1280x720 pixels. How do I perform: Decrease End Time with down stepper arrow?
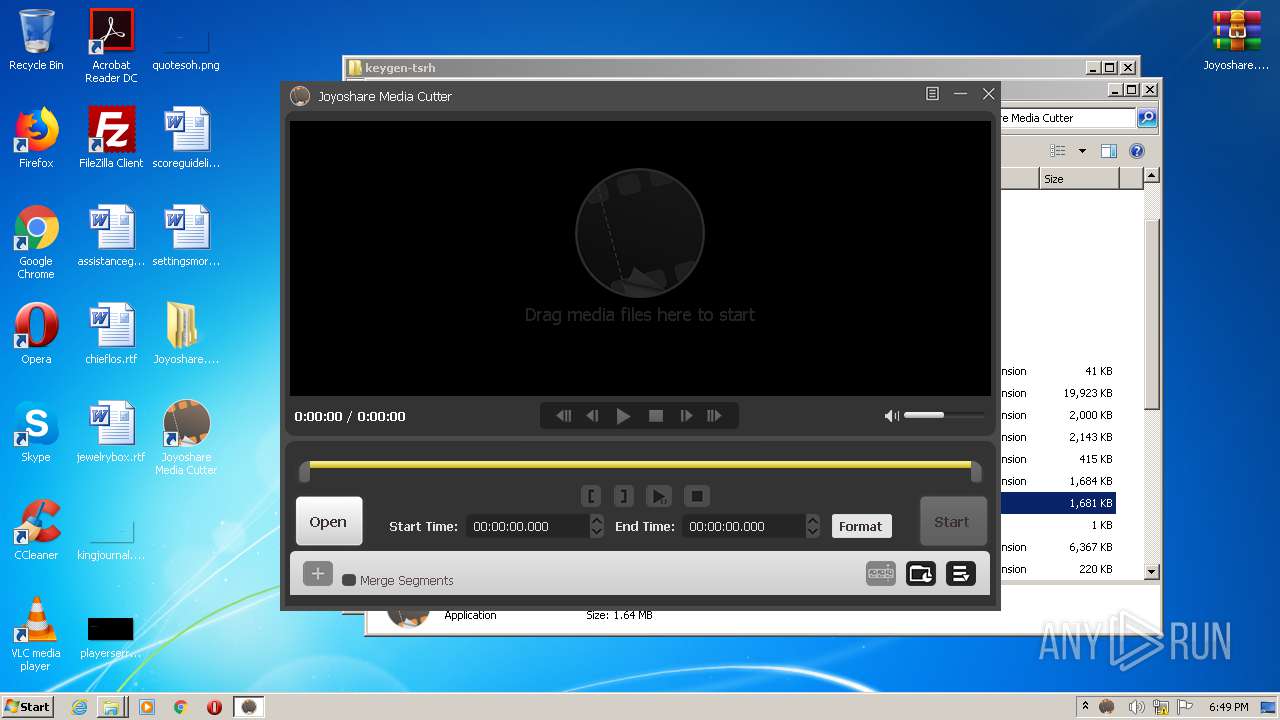click(x=813, y=532)
